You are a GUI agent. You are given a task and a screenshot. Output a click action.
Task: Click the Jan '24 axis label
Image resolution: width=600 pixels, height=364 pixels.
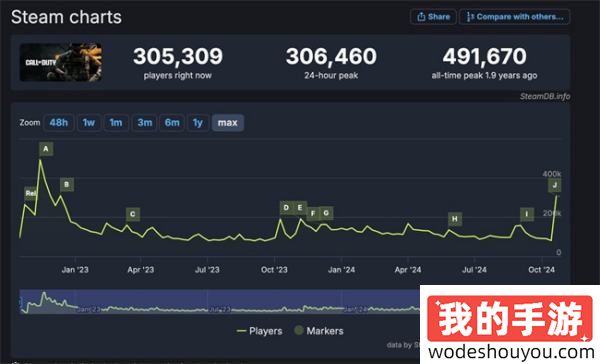pyautogui.click(x=341, y=270)
